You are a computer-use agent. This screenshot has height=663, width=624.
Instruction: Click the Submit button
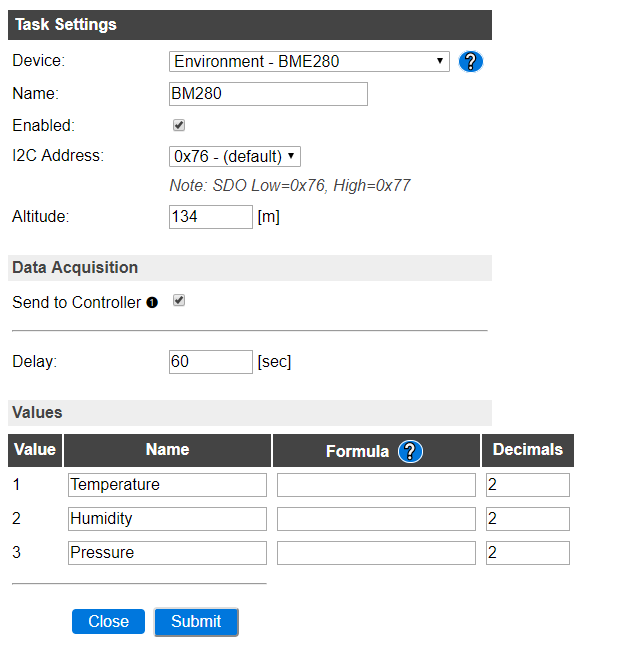click(x=196, y=622)
